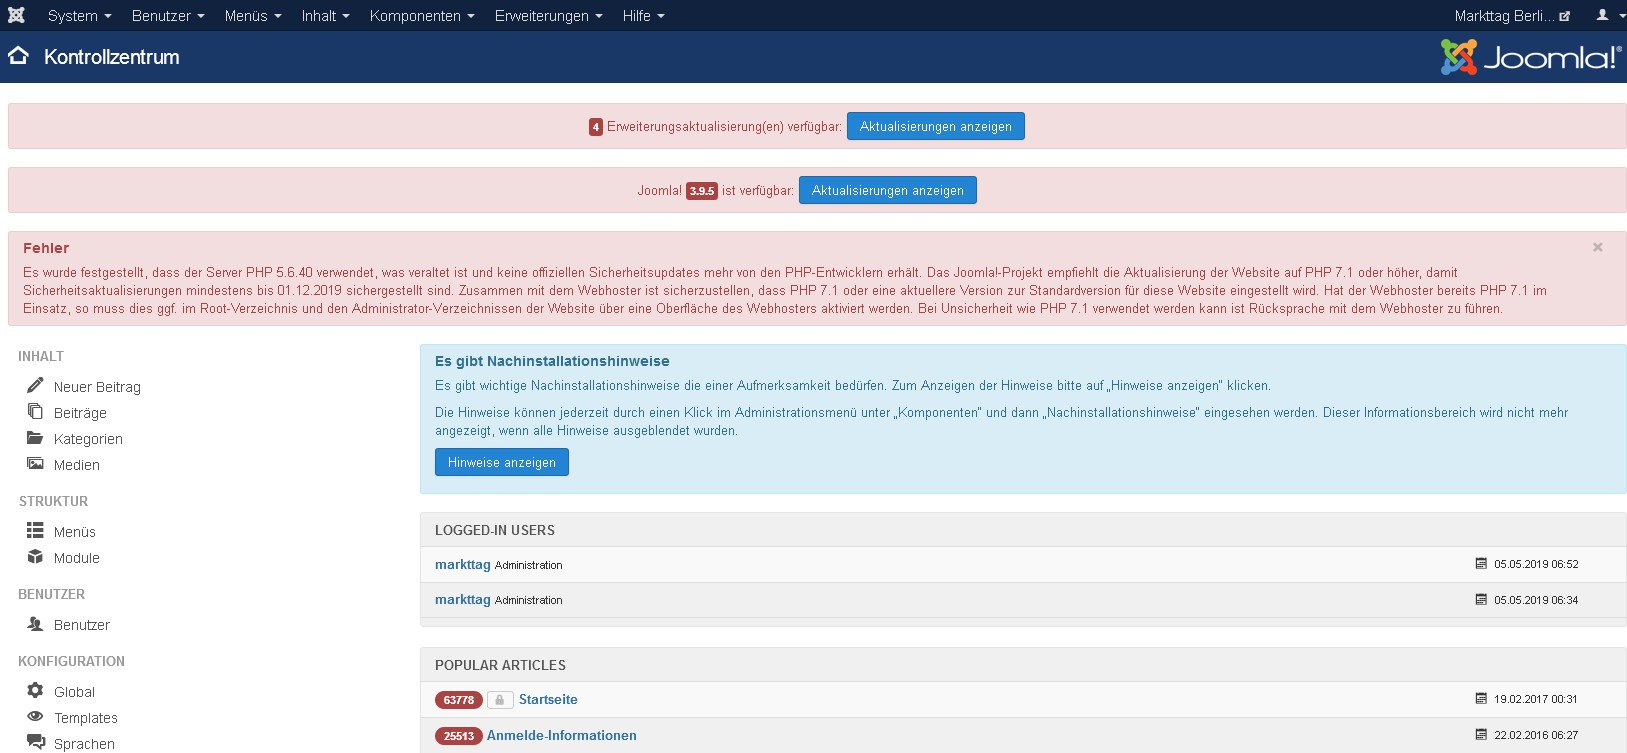Open the System dropdown menu
The height and width of the screenshot is (753, 1627).
click(79, 15)
